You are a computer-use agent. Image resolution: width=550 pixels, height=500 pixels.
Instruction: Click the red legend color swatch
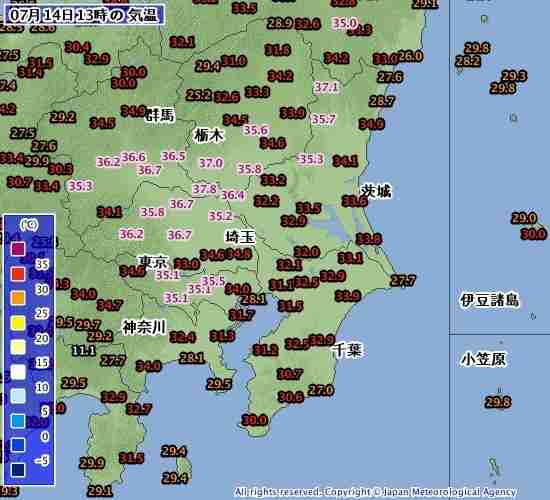click(18, 274)
